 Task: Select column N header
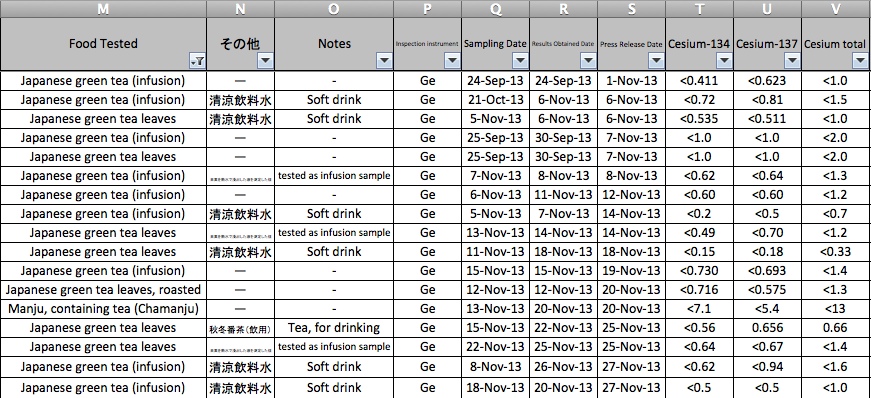click(241, 8)
